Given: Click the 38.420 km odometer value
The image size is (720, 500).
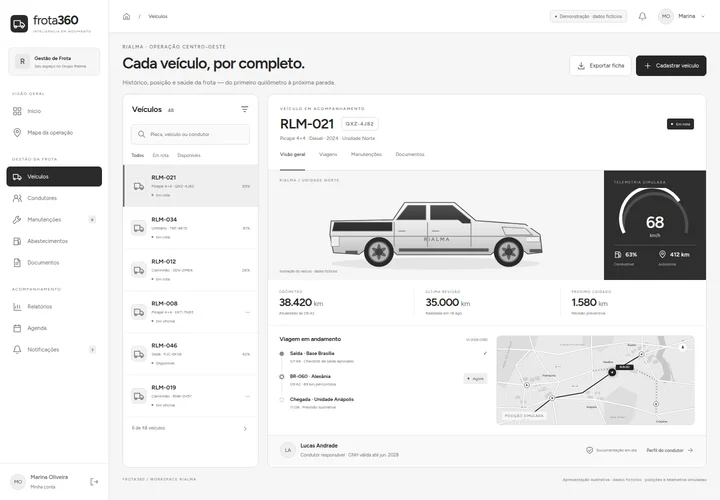Looking at the screenshot, I should [301, 303].
